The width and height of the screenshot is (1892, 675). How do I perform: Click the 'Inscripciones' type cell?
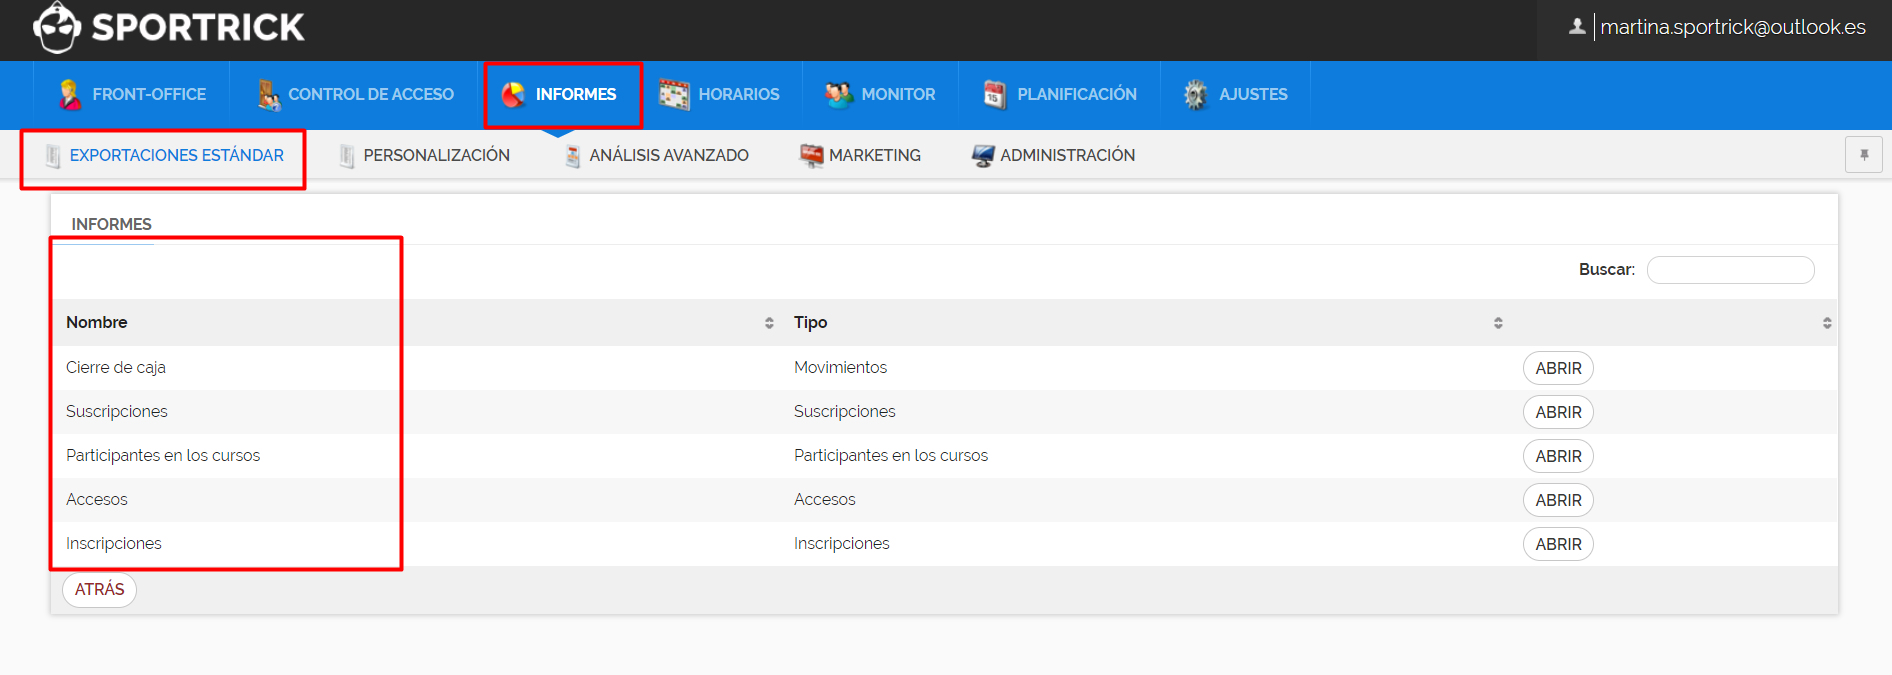842,544
